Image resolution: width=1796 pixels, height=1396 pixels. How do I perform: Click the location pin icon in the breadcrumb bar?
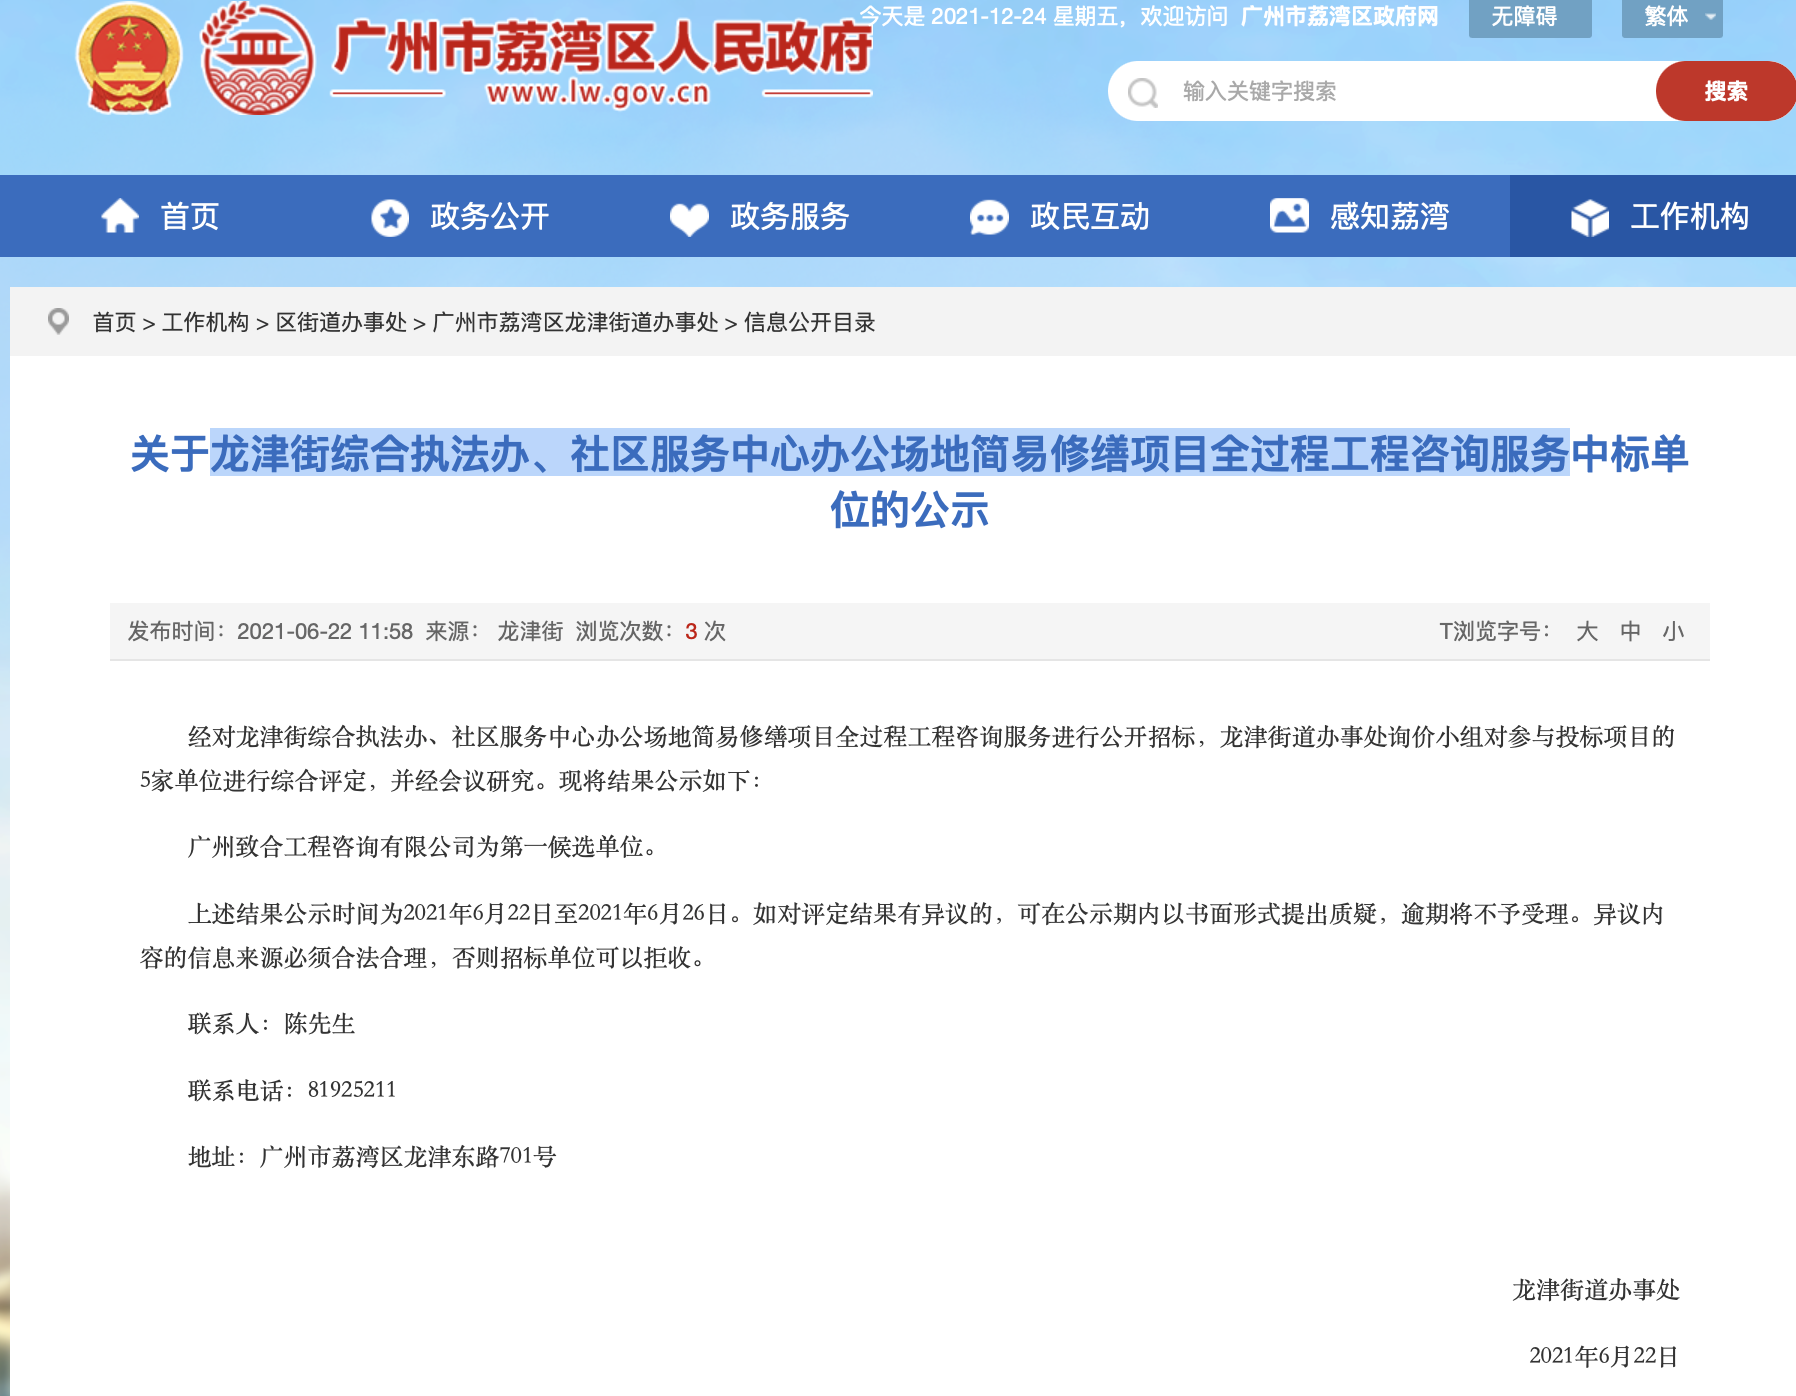57,322
